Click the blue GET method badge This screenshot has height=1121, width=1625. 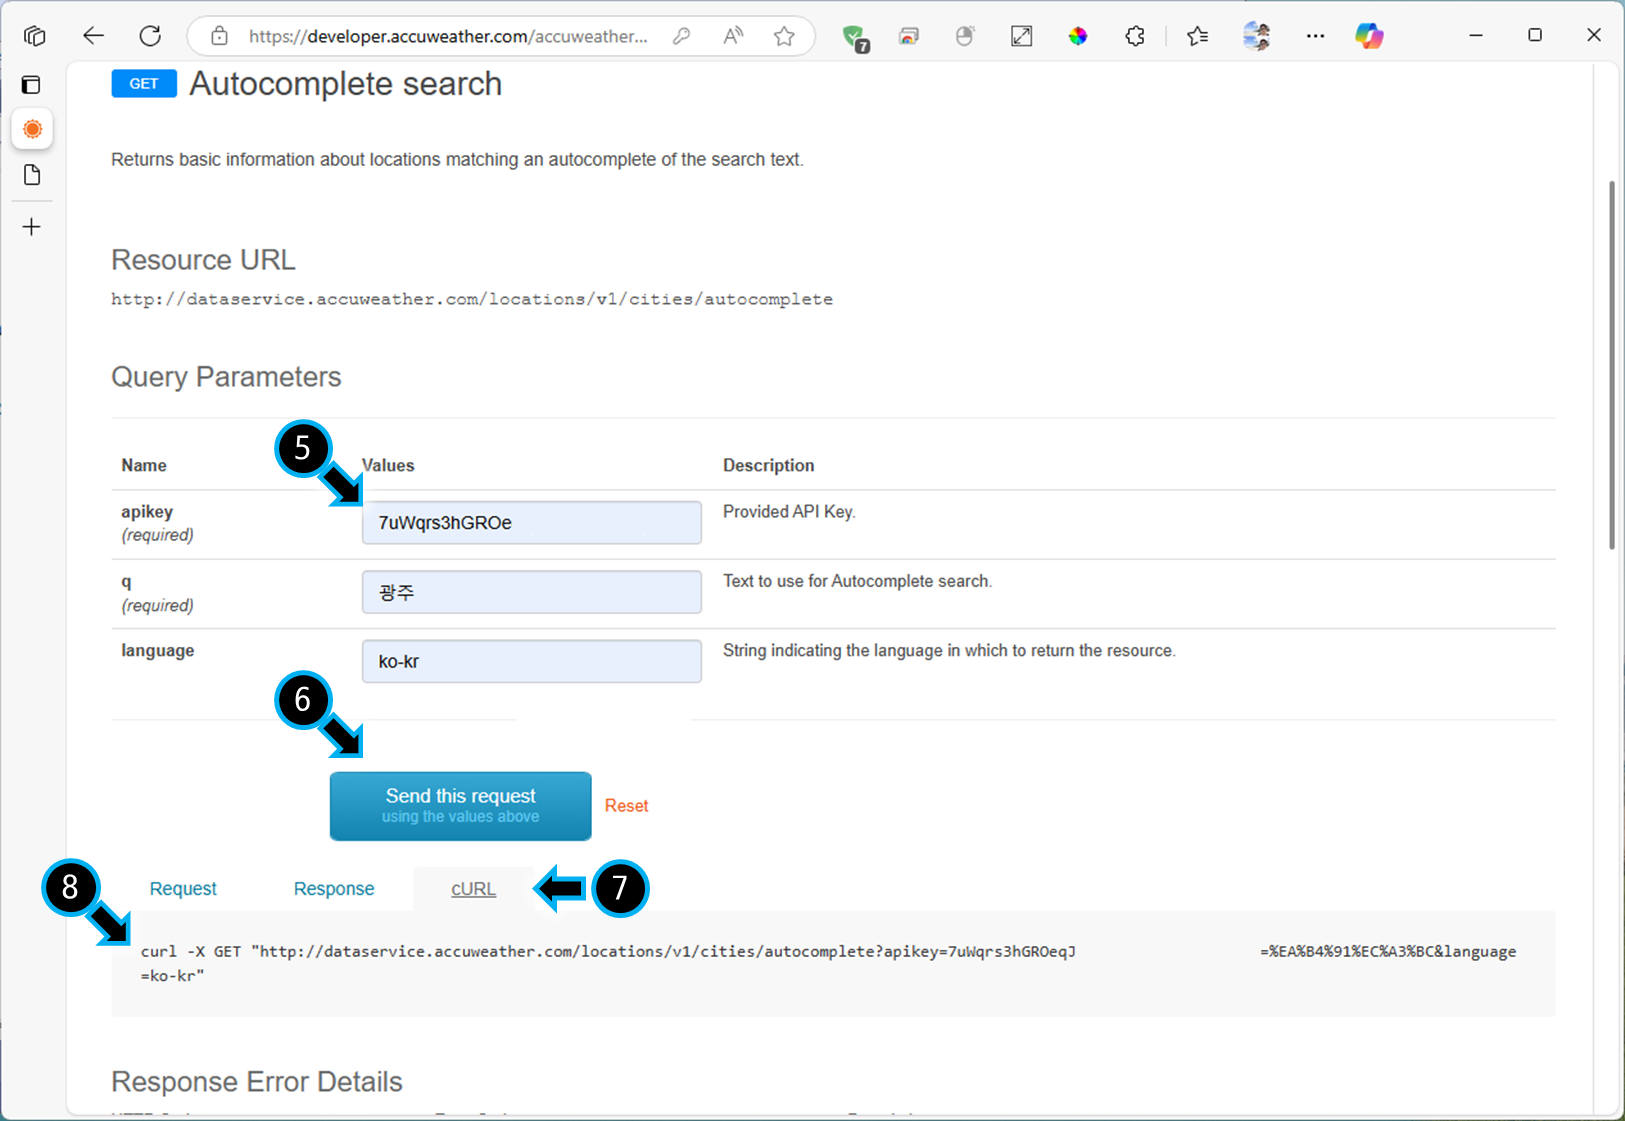[x=144, y=84]
